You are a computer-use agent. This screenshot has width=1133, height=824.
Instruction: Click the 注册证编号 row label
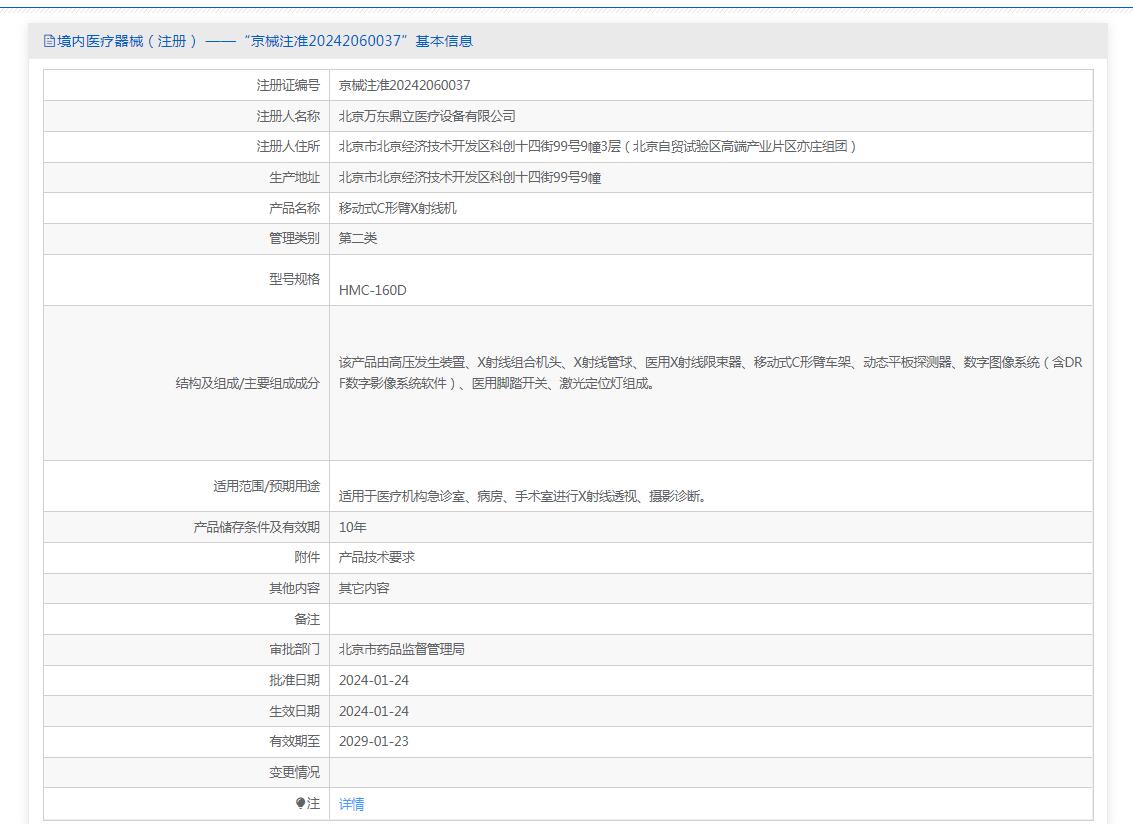pos(288,85)
